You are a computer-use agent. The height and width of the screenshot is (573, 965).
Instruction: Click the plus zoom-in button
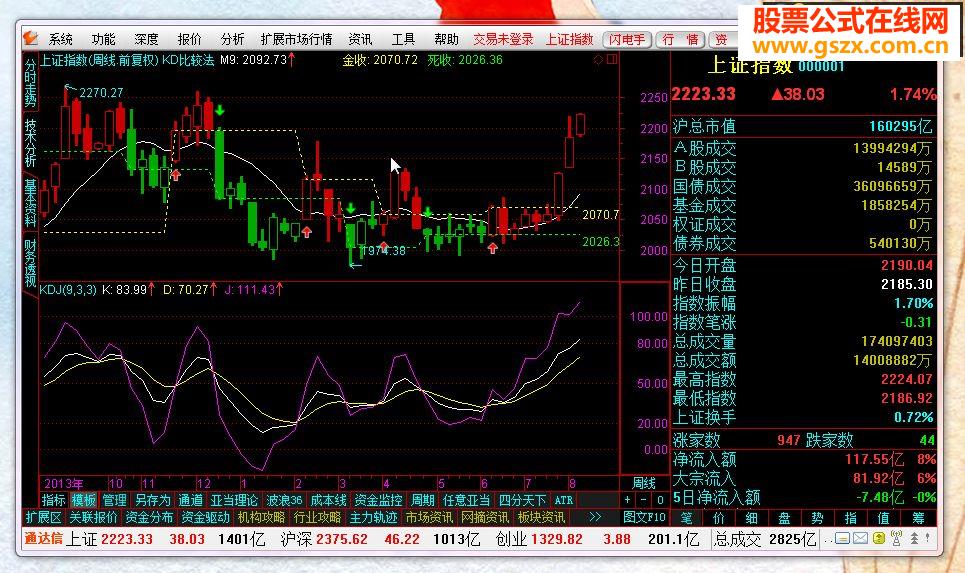pos(627,500)
